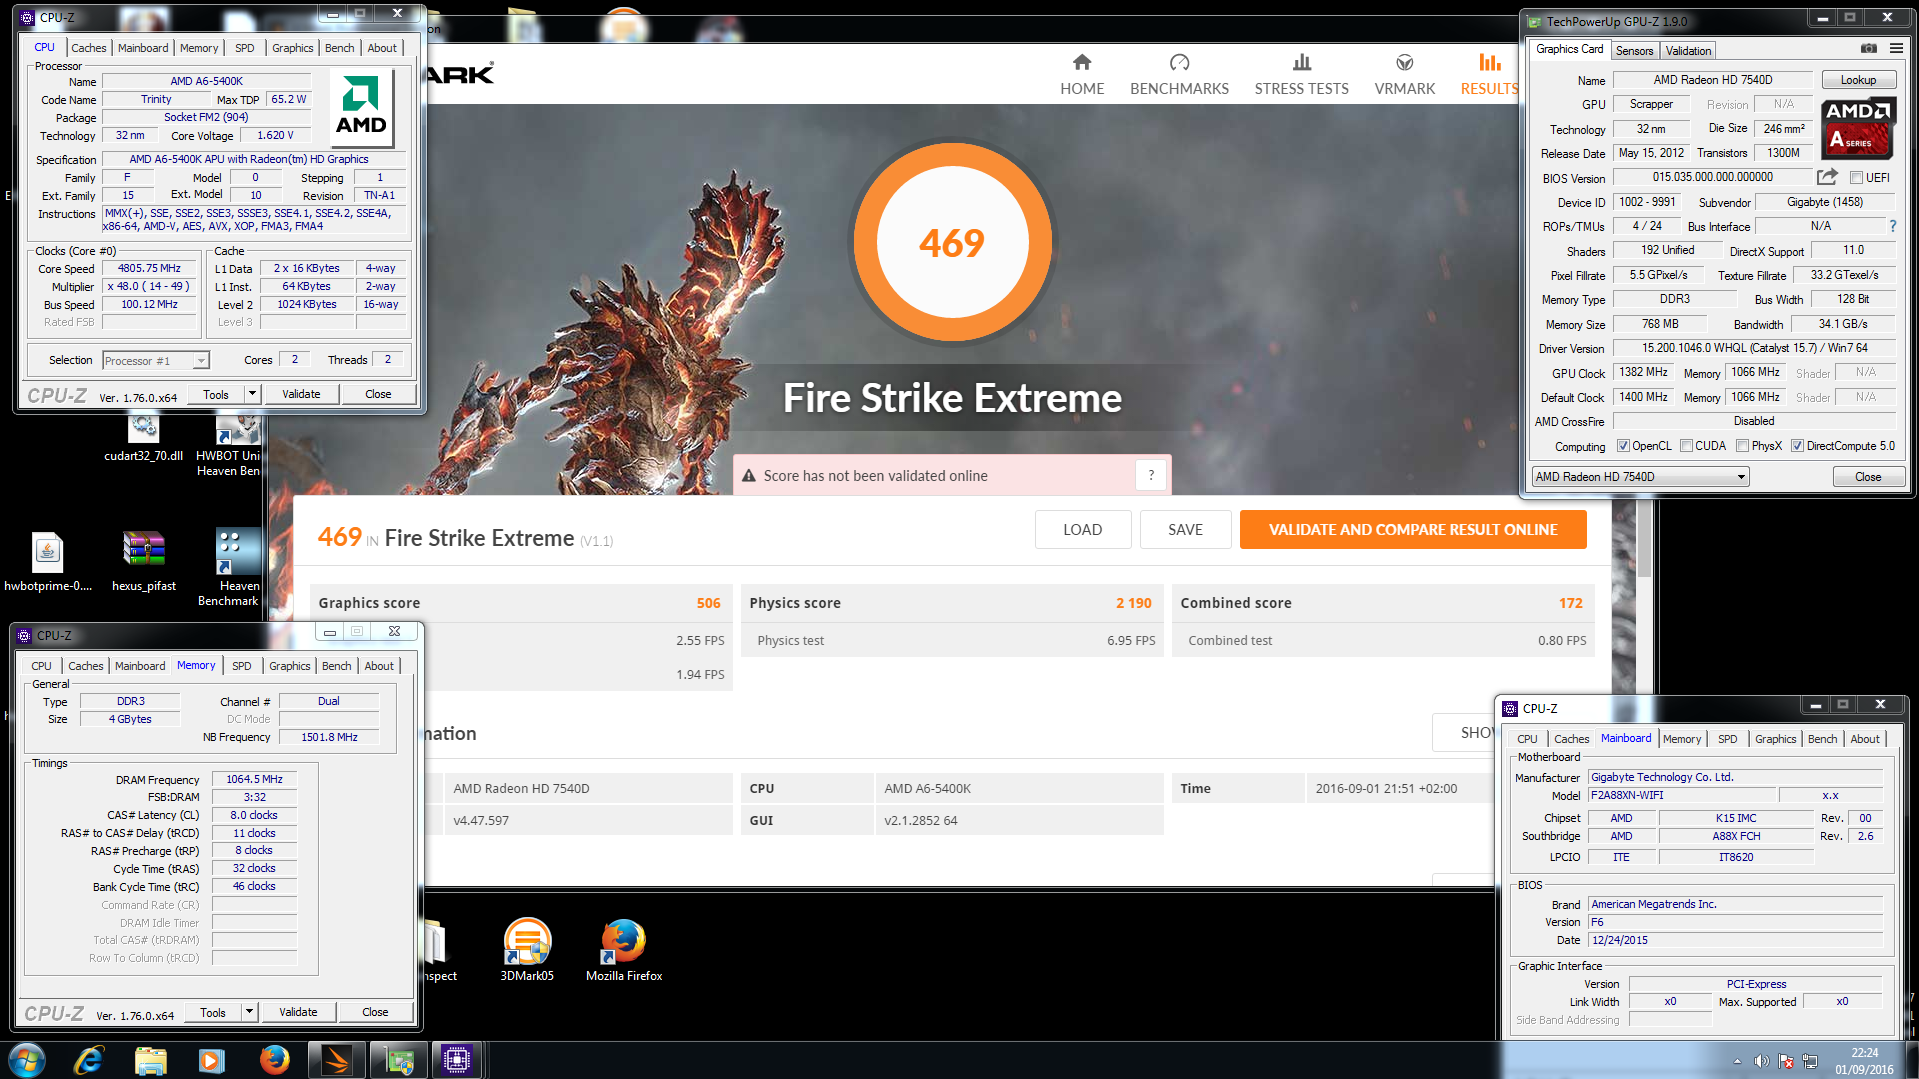The image size is (1919, 1079).
Task: Open the BENCHMARKS section in 3DMark
Action: [x=1179, y=75]
